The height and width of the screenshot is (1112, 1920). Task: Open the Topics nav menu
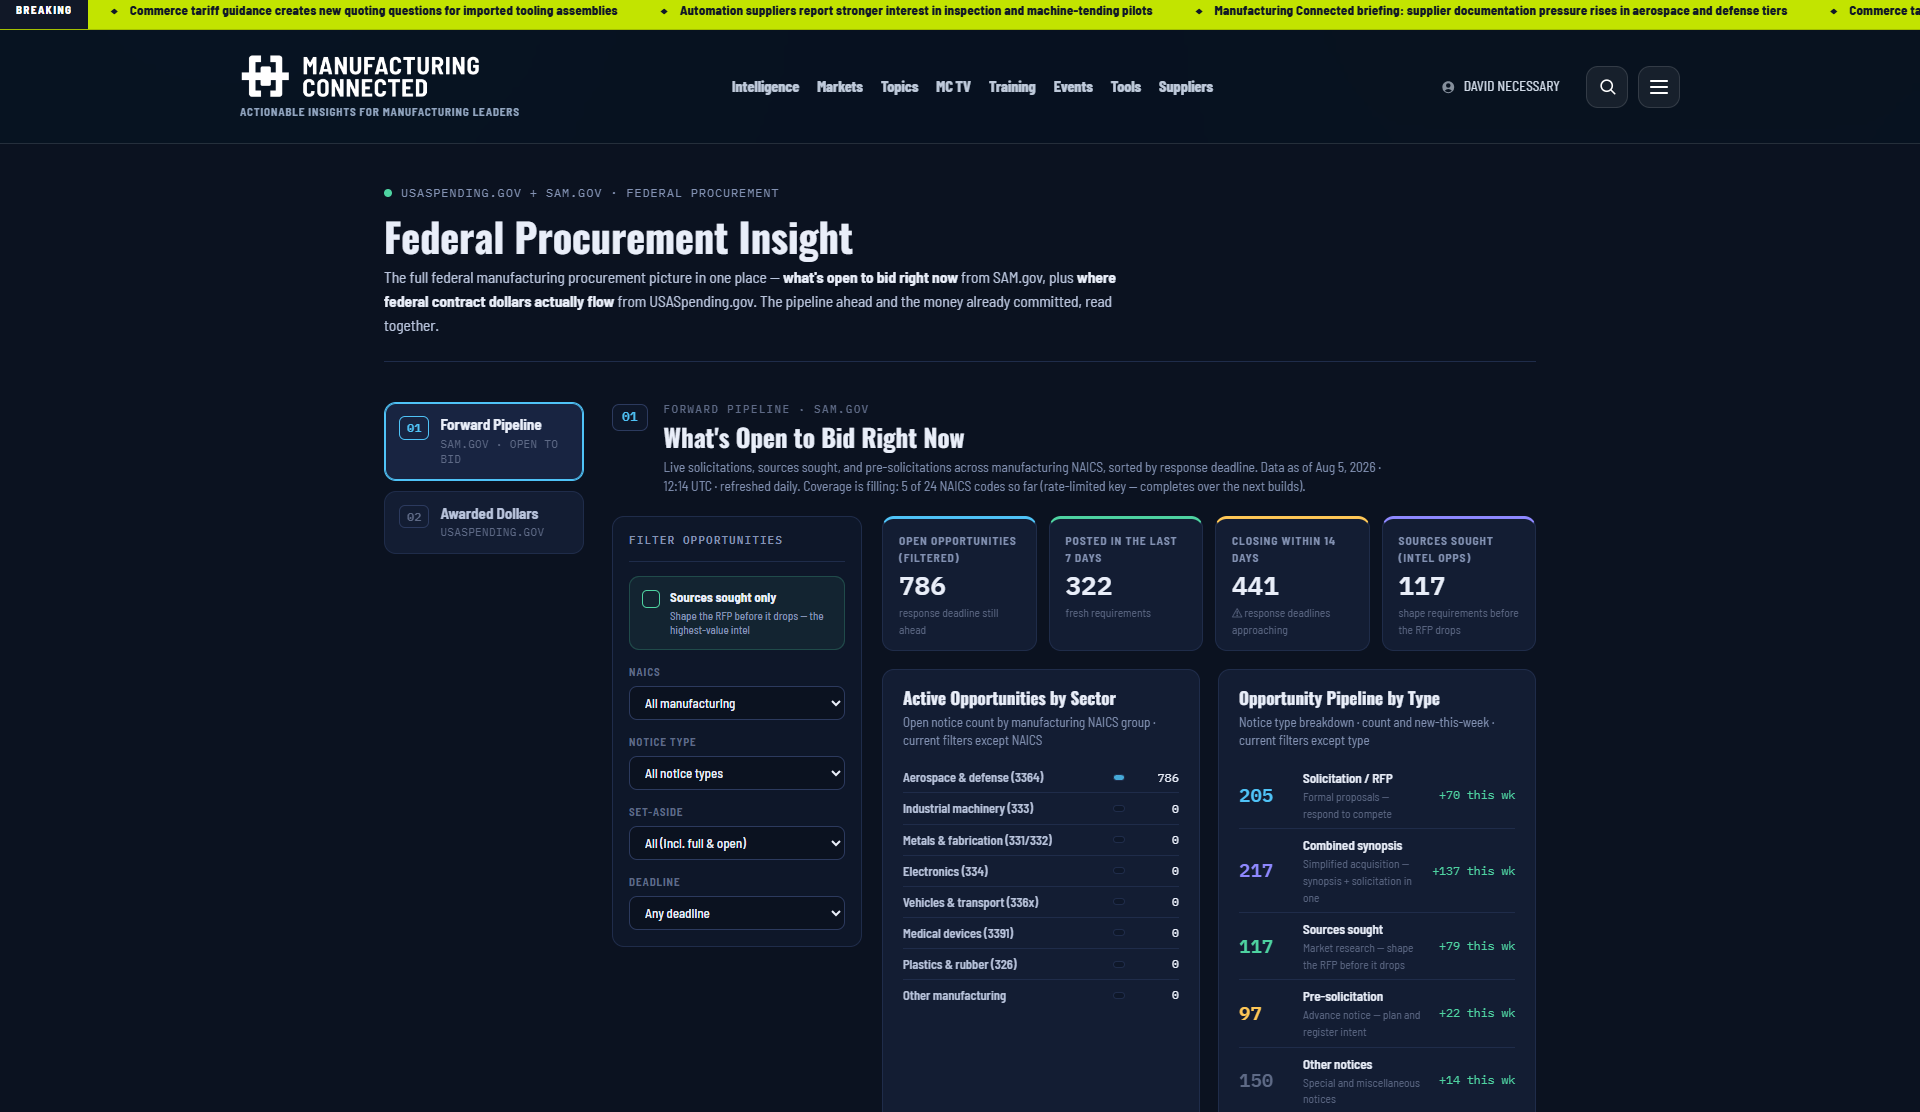[899, 87]
